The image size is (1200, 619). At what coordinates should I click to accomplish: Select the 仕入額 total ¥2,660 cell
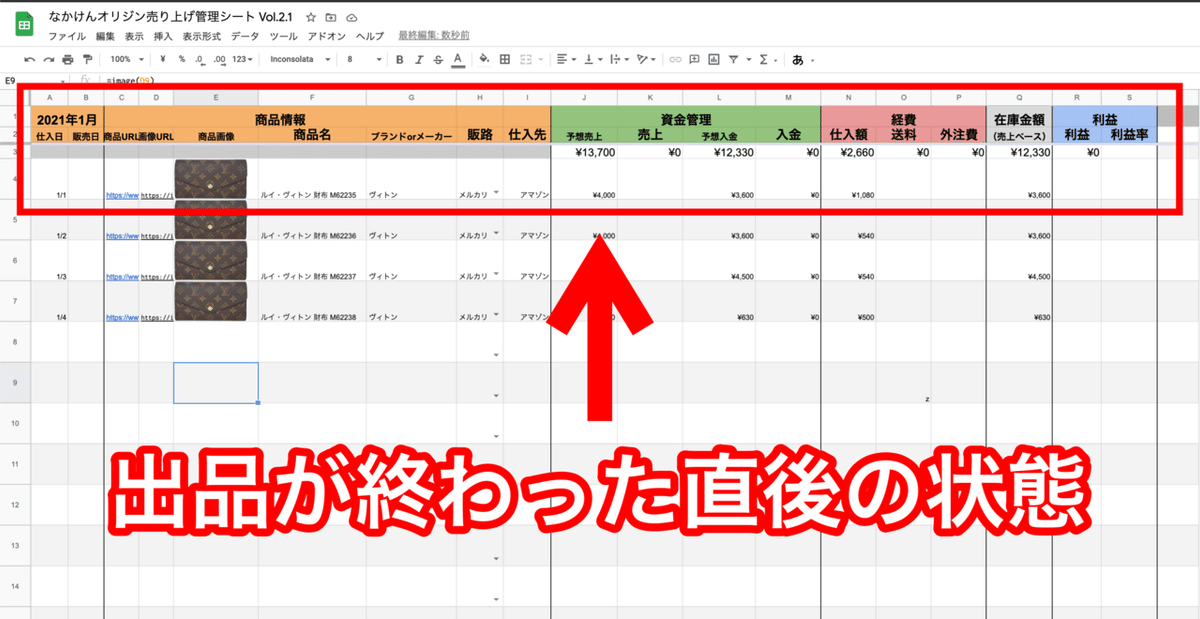[x=848, y=152]
